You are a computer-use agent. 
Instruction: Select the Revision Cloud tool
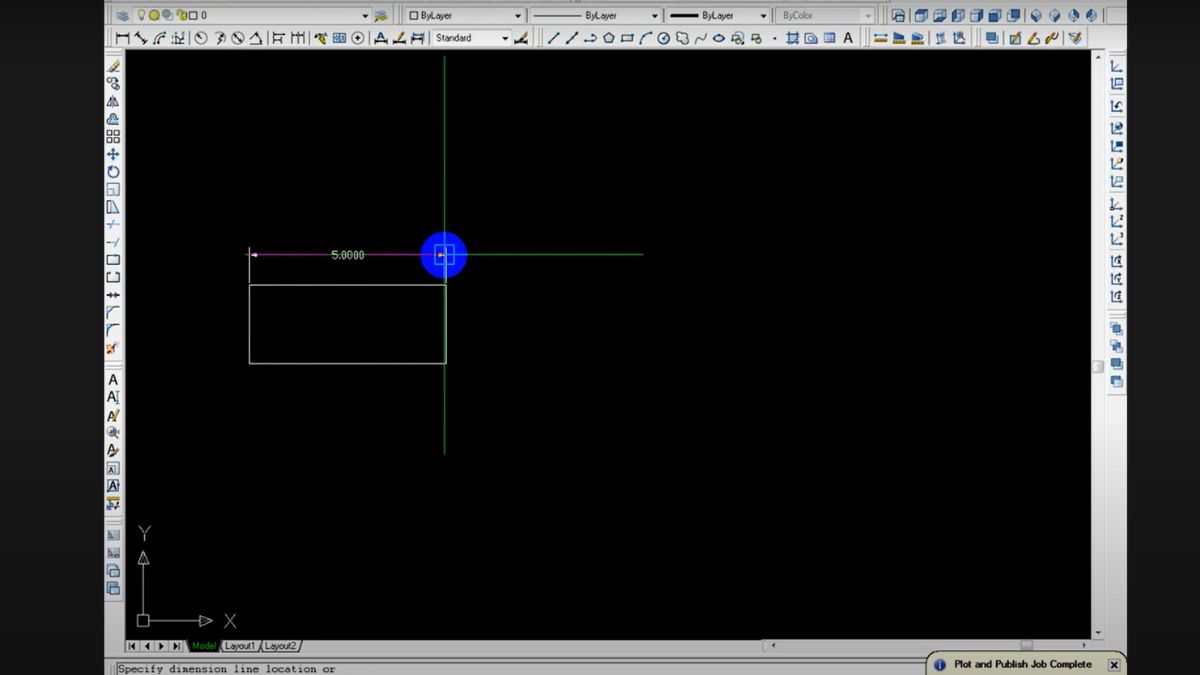click(x=682, y=38)
